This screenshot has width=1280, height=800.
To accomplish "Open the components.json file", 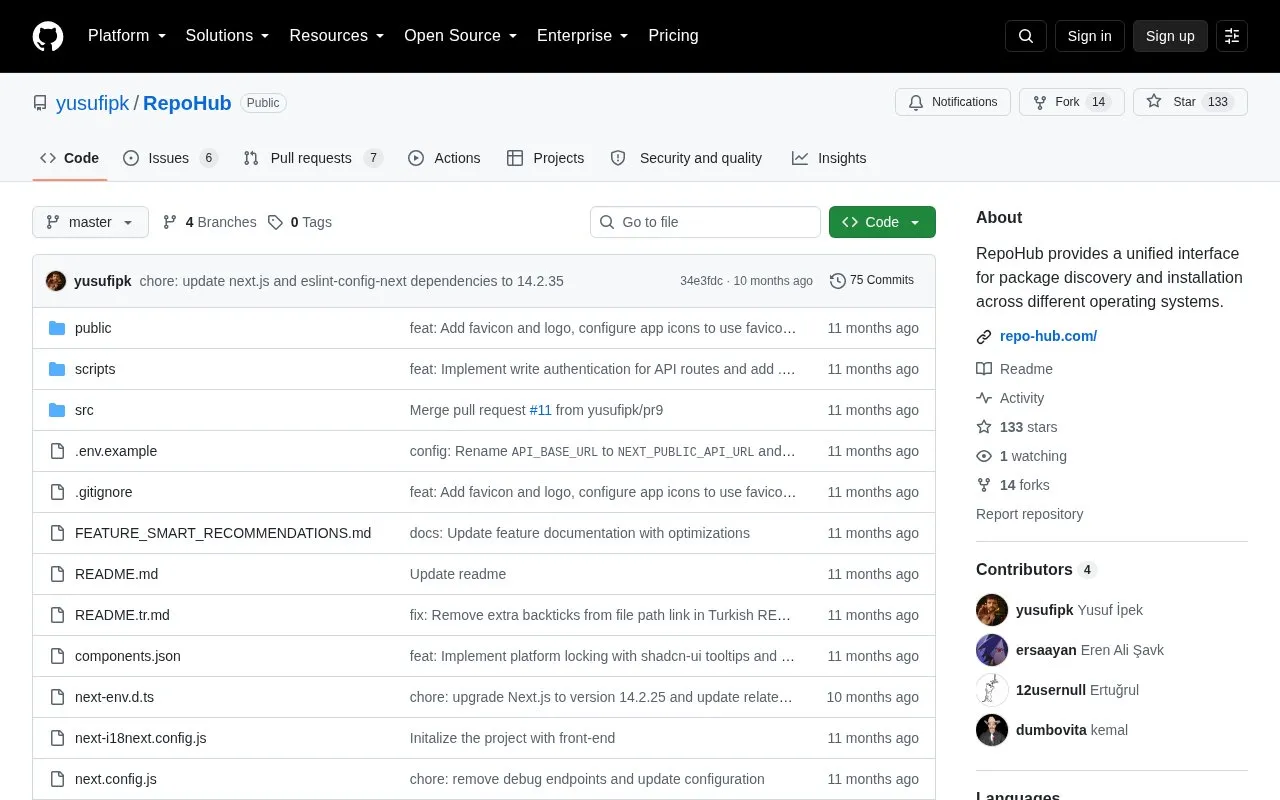I will (x=128, y=656).
